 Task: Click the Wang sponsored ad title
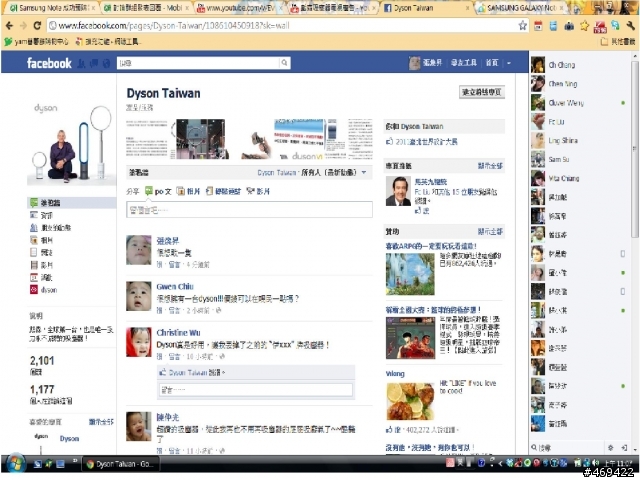(x=395, y=373)
